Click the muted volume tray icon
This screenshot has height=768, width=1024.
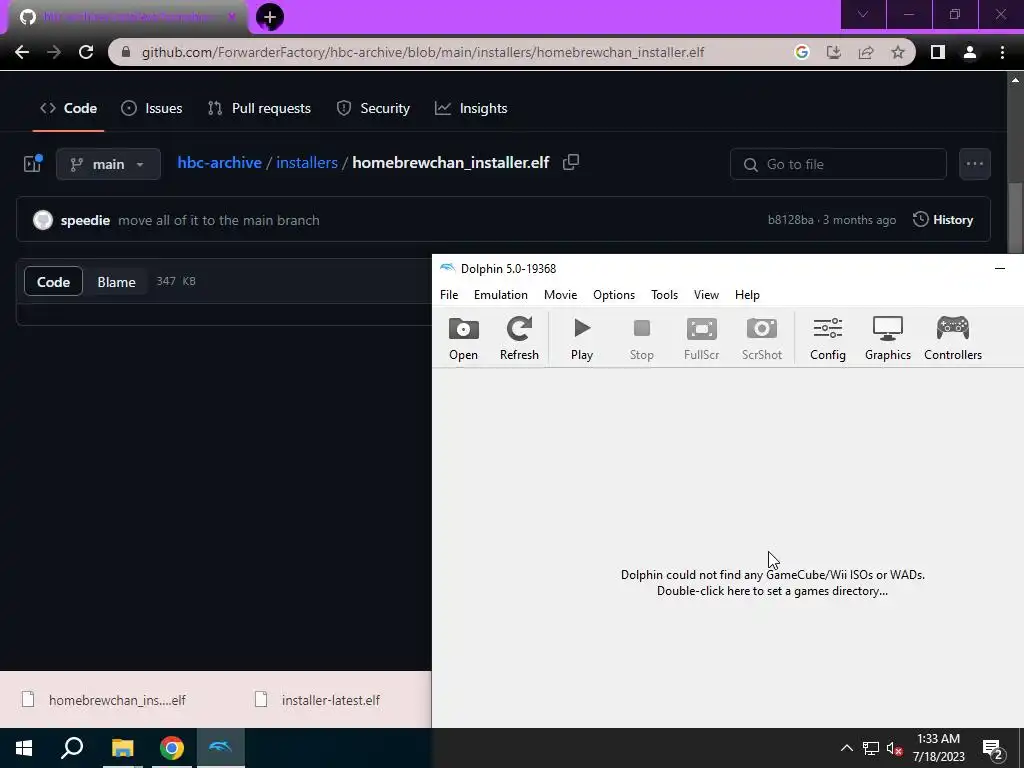(x=895, y=748)
